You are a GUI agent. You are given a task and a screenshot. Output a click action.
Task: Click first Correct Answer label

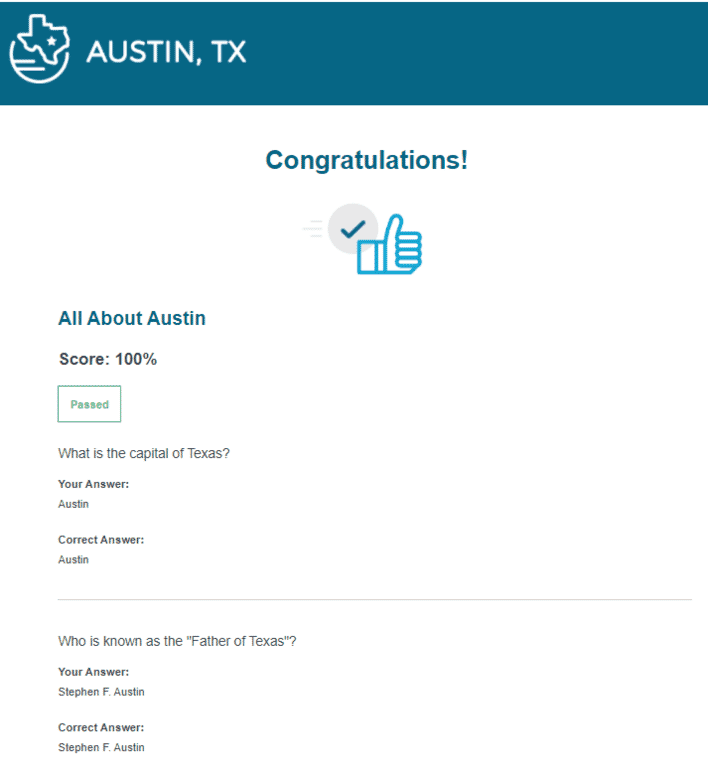[101, 540]
